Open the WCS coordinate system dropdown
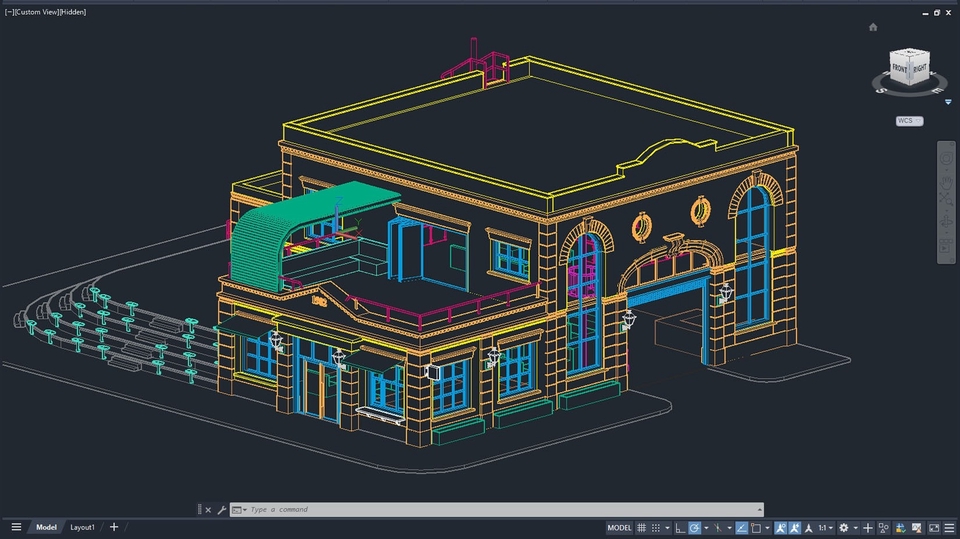The width and height of the screenshot is (960, 539). [909, 121]
